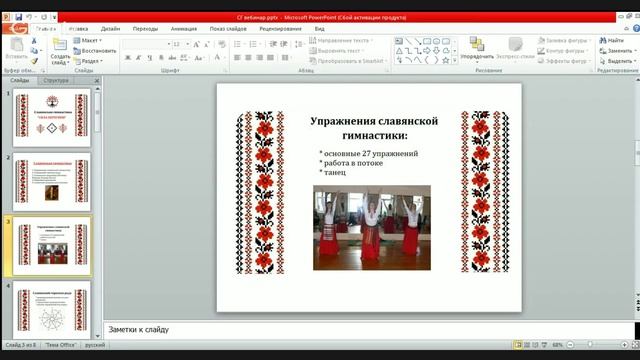Open the line spacing dropdown
This screenshot has width=640, height=360.
coord(300,44)
